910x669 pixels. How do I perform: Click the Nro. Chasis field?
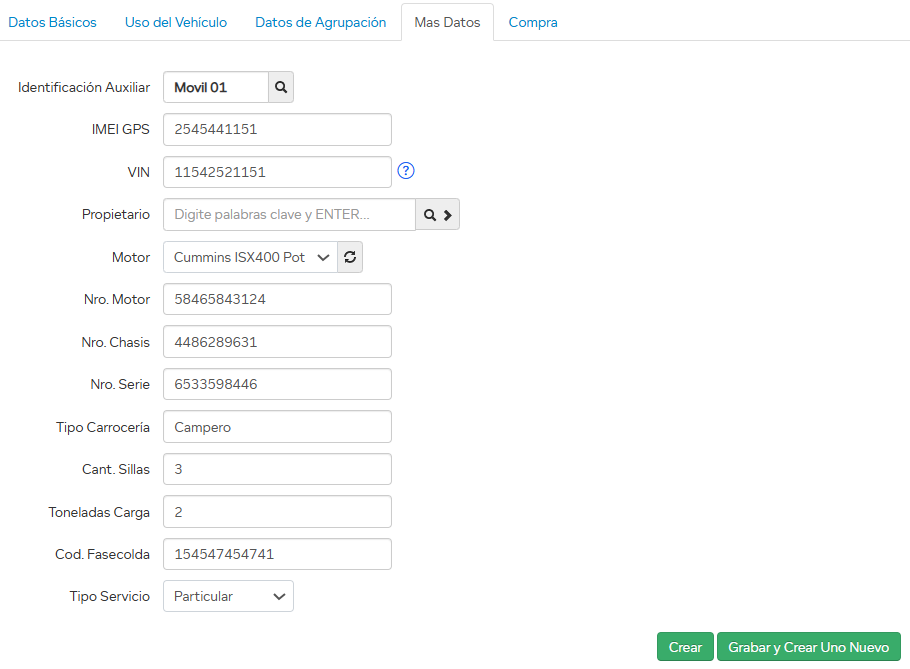[277, 342]
